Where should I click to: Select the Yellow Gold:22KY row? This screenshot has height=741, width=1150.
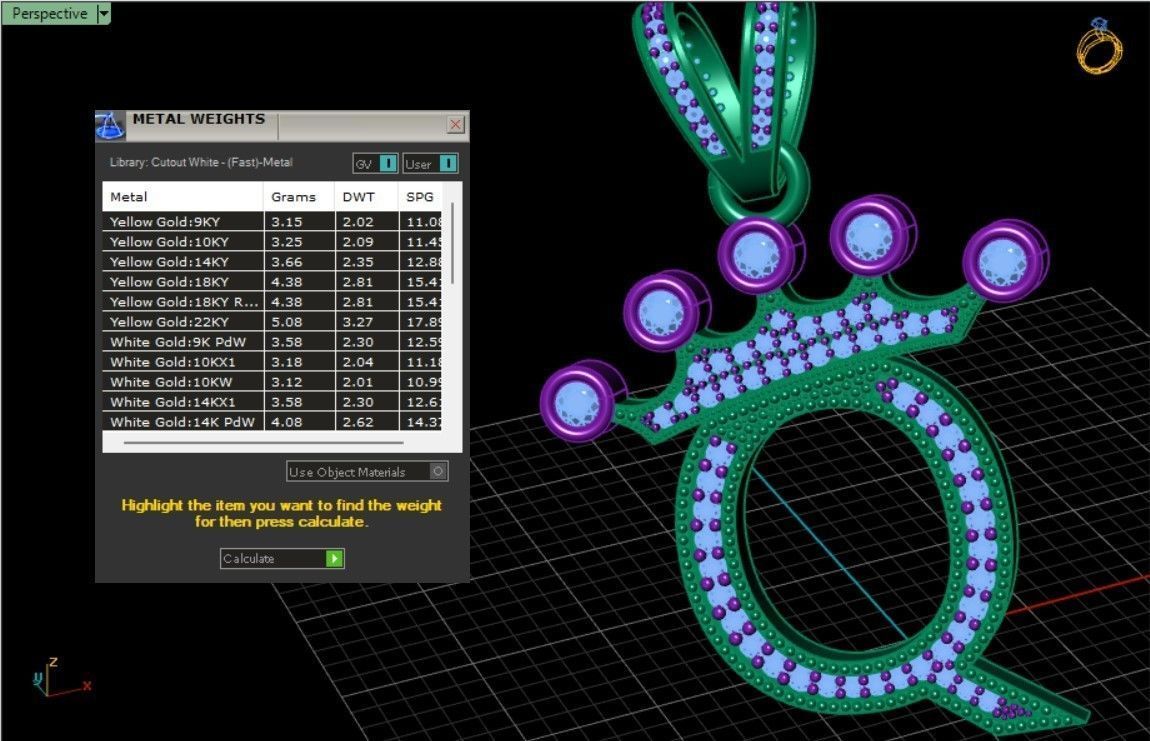coord(272,321)
